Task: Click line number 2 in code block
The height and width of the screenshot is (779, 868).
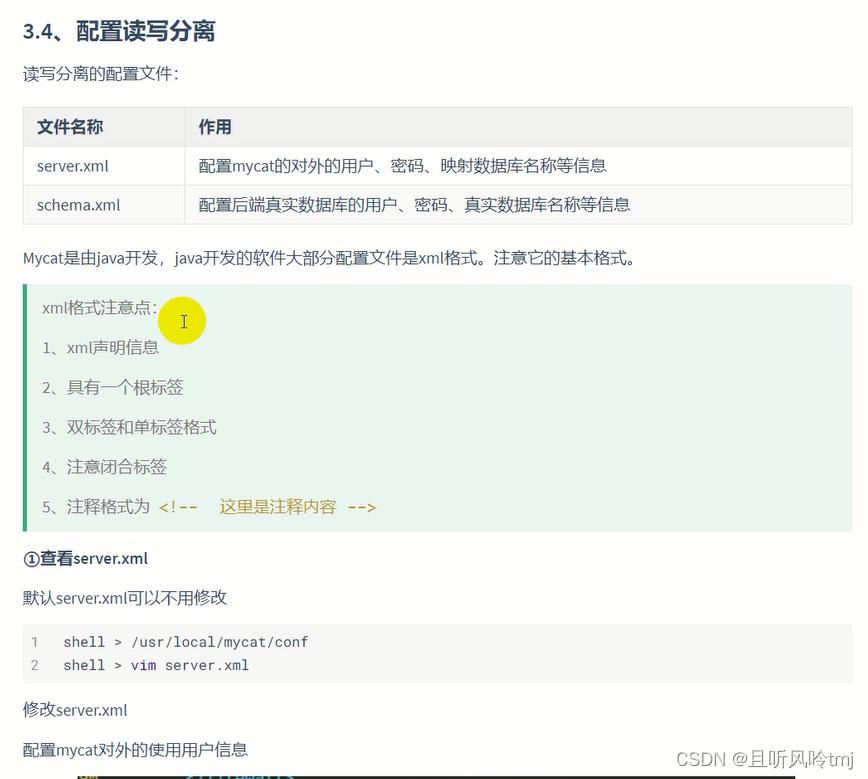Action: (35, 665)
